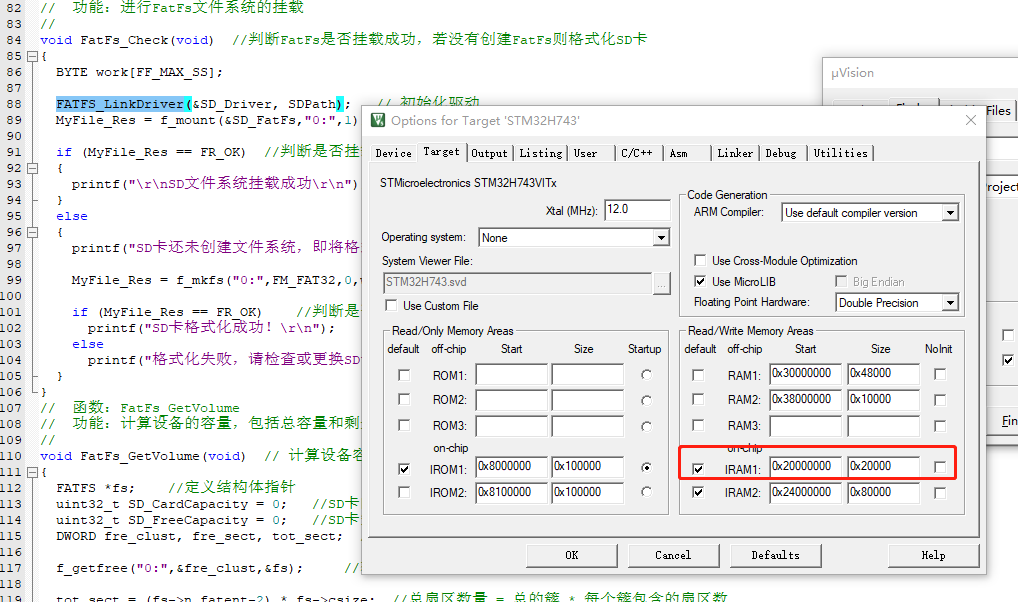Edit the RAM1 Size field 0x48000
The image size is (1018, 602).
pos(884,373)
